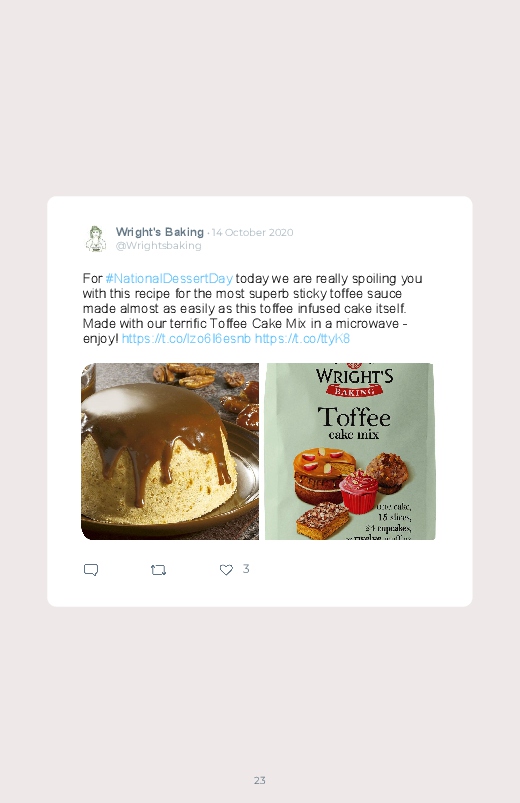Click the "Toffee" title on the package
The width and height of the screenshot is (520, 803).
coord(354,417)
